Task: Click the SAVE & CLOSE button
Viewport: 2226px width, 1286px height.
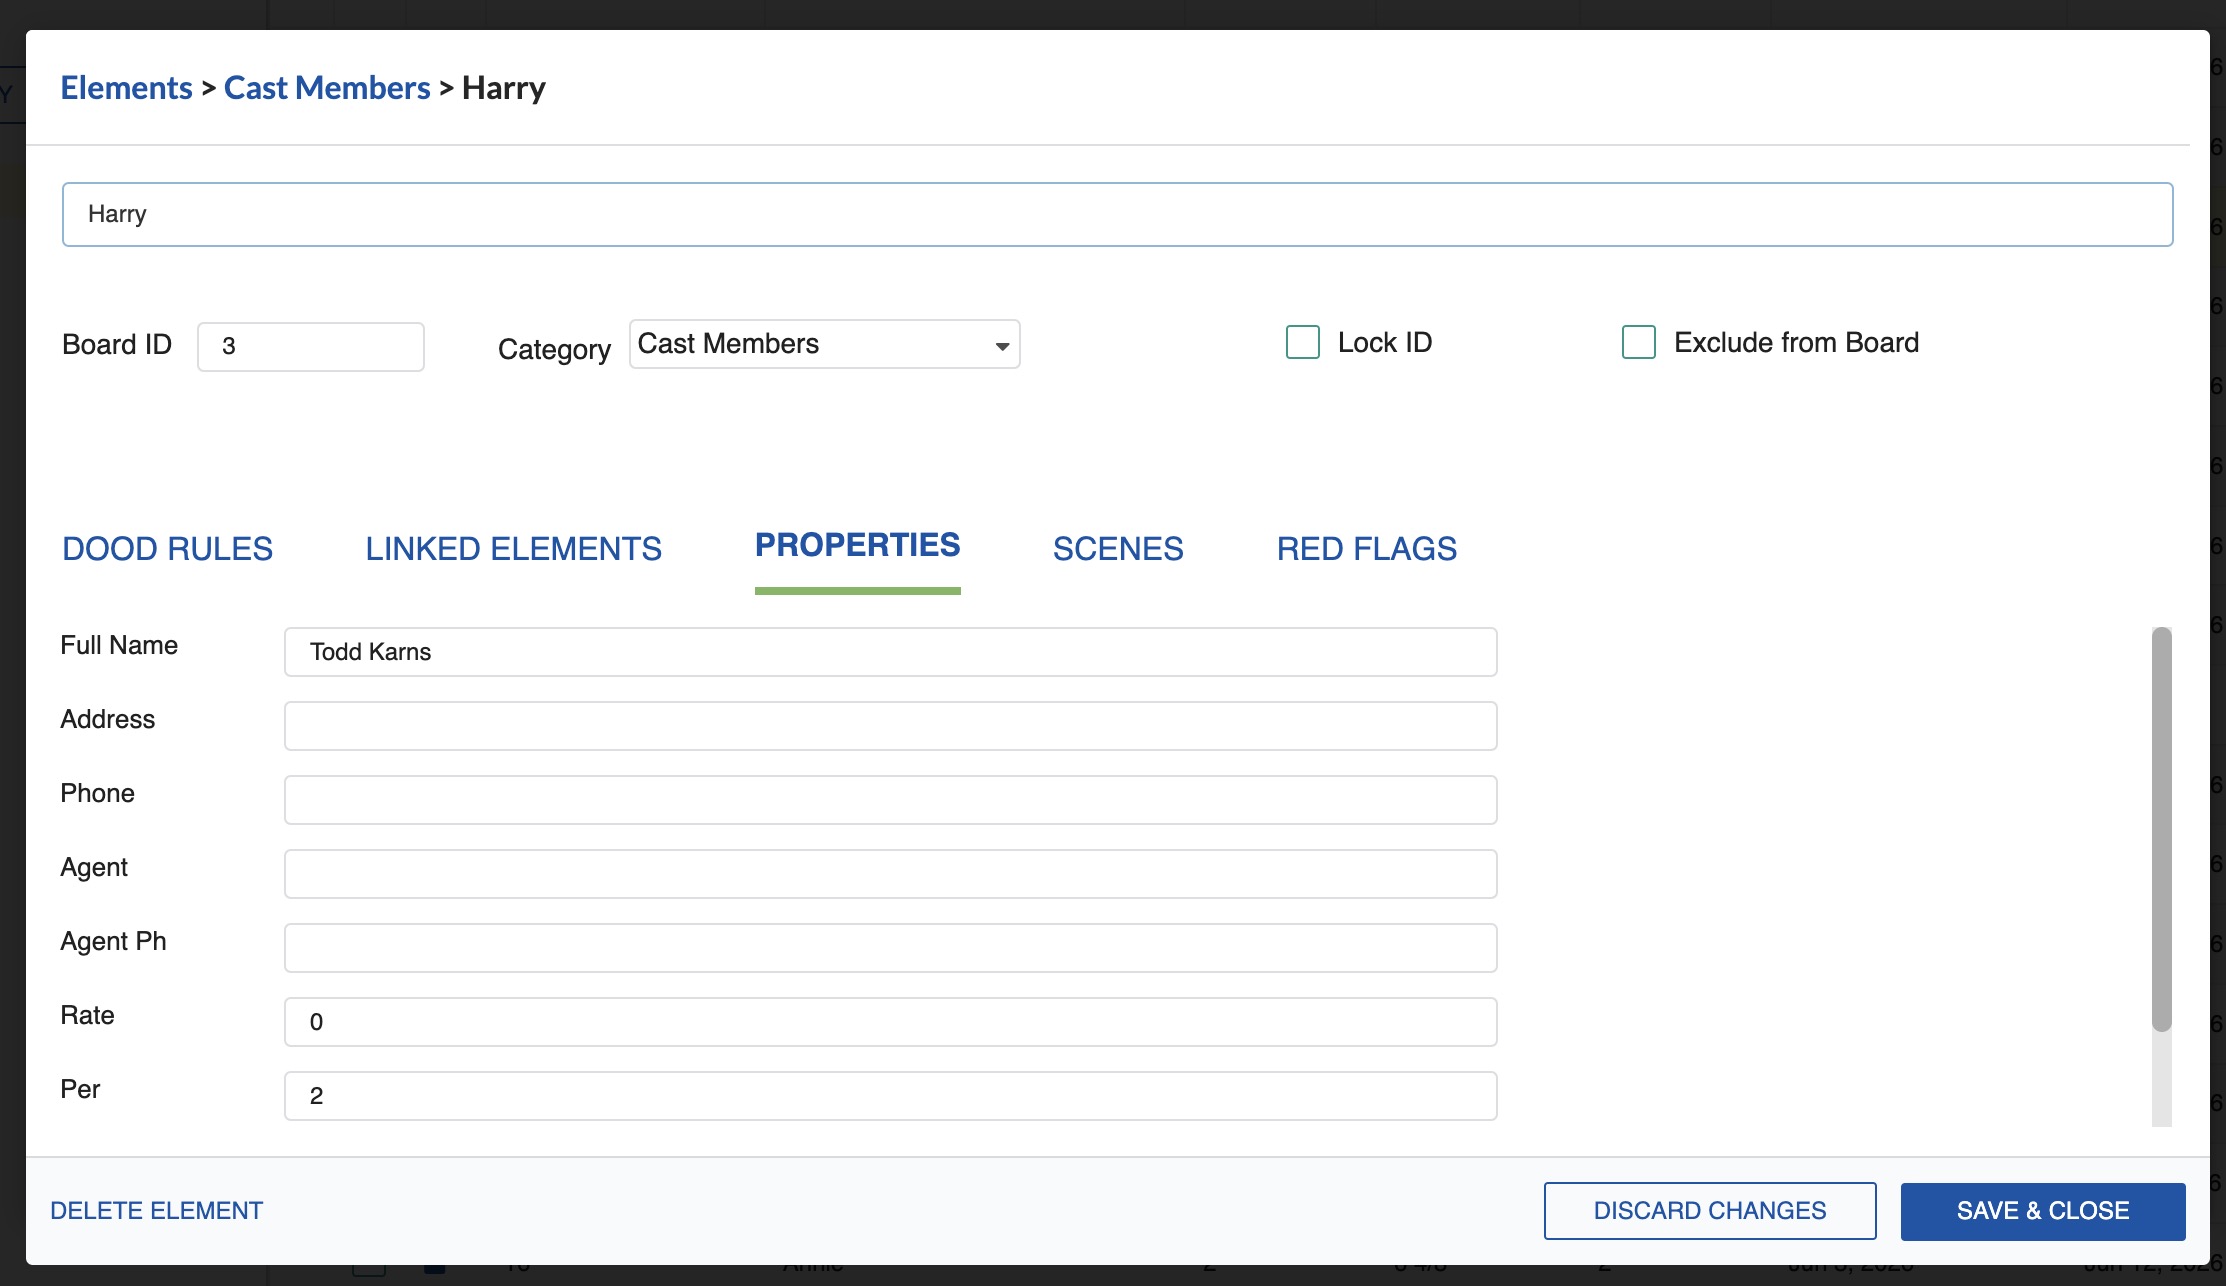Action: (x=2043, y=1210)
